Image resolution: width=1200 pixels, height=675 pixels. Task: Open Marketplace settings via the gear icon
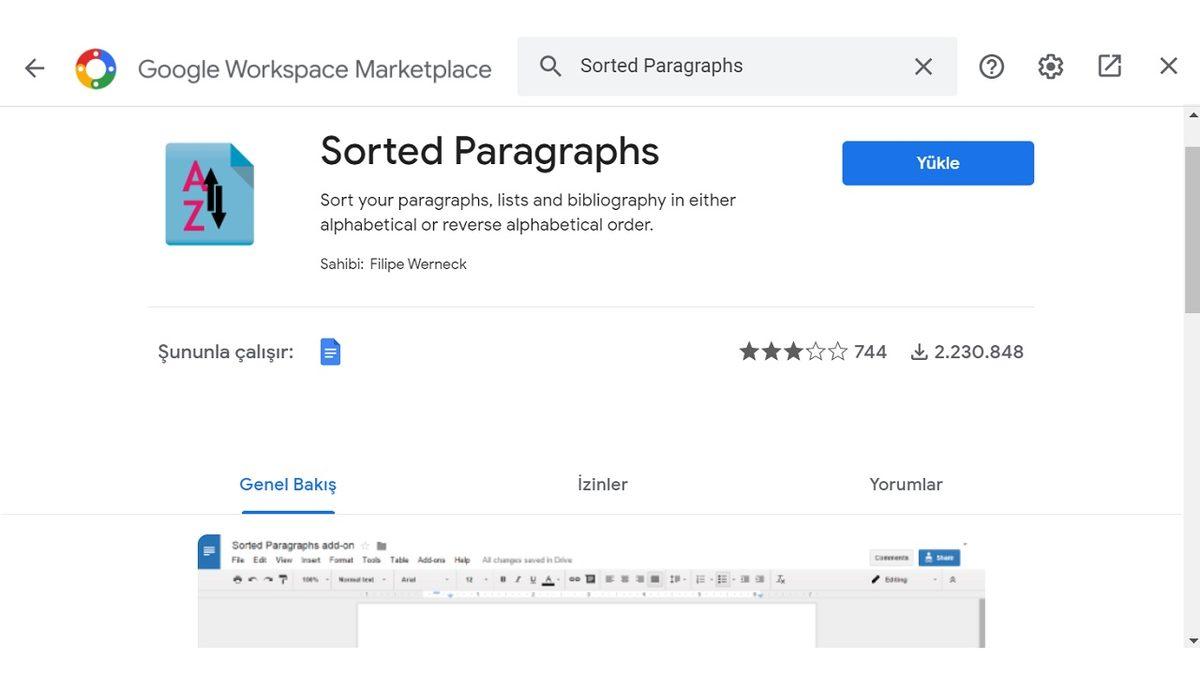1049,64
